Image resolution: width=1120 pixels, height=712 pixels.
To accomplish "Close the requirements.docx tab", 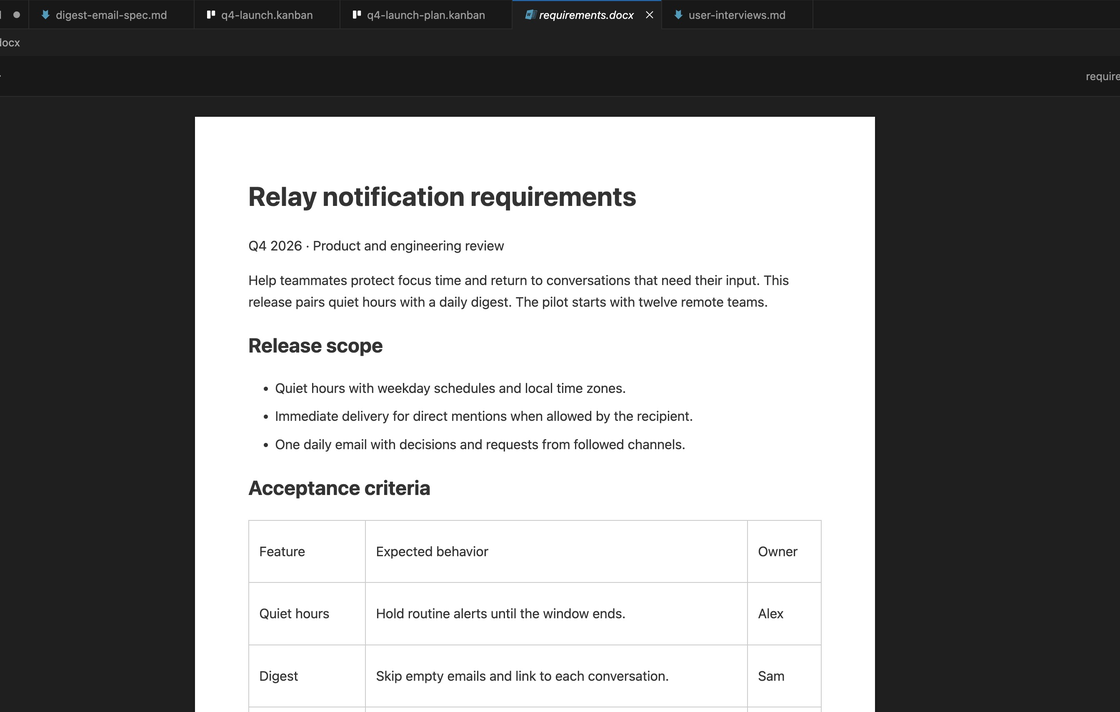I will pyautogui.click(x=649, y=15).
